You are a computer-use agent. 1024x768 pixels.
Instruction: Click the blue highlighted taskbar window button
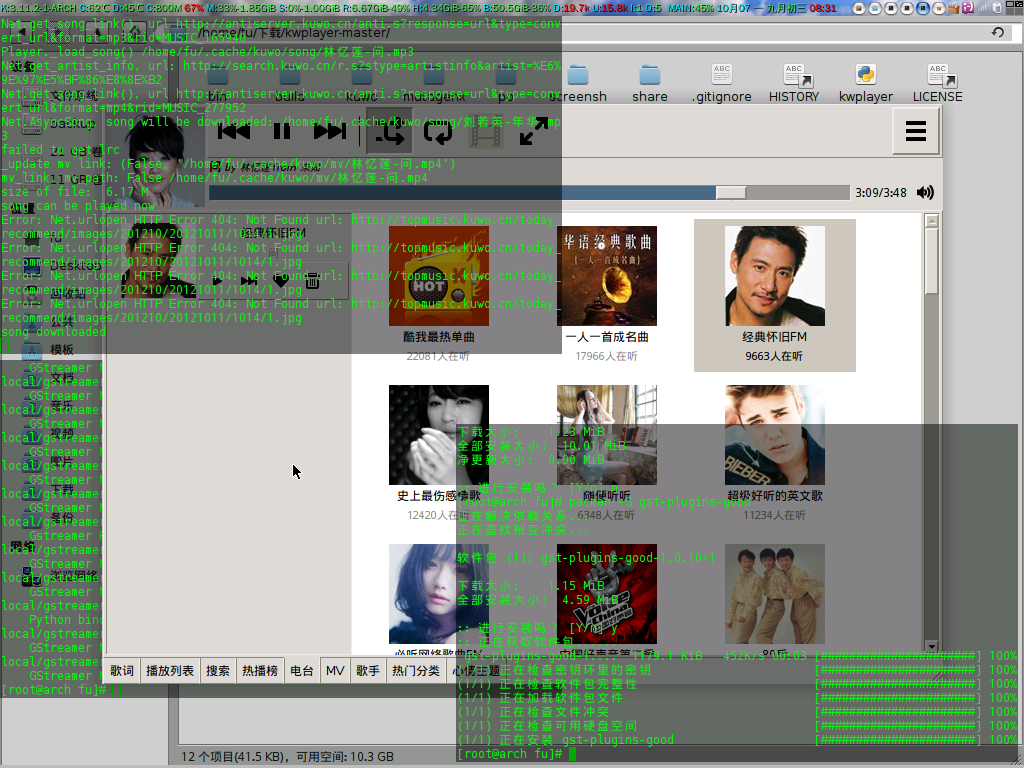pos(923,8)
